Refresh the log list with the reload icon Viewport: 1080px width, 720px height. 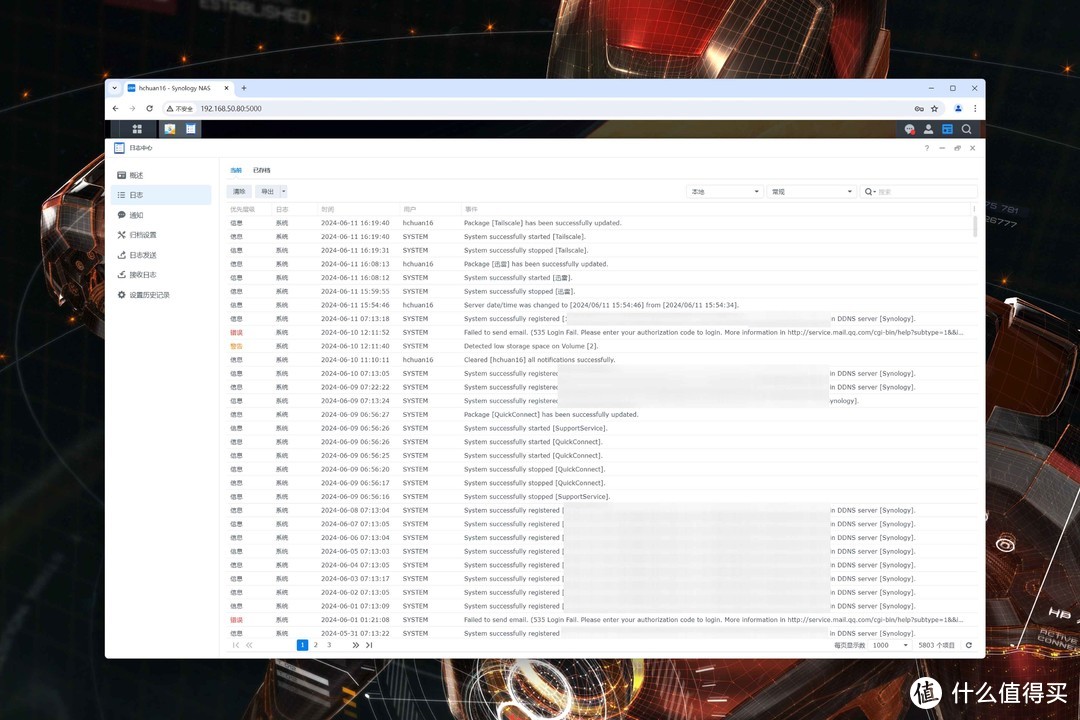[x=968, y=645]
